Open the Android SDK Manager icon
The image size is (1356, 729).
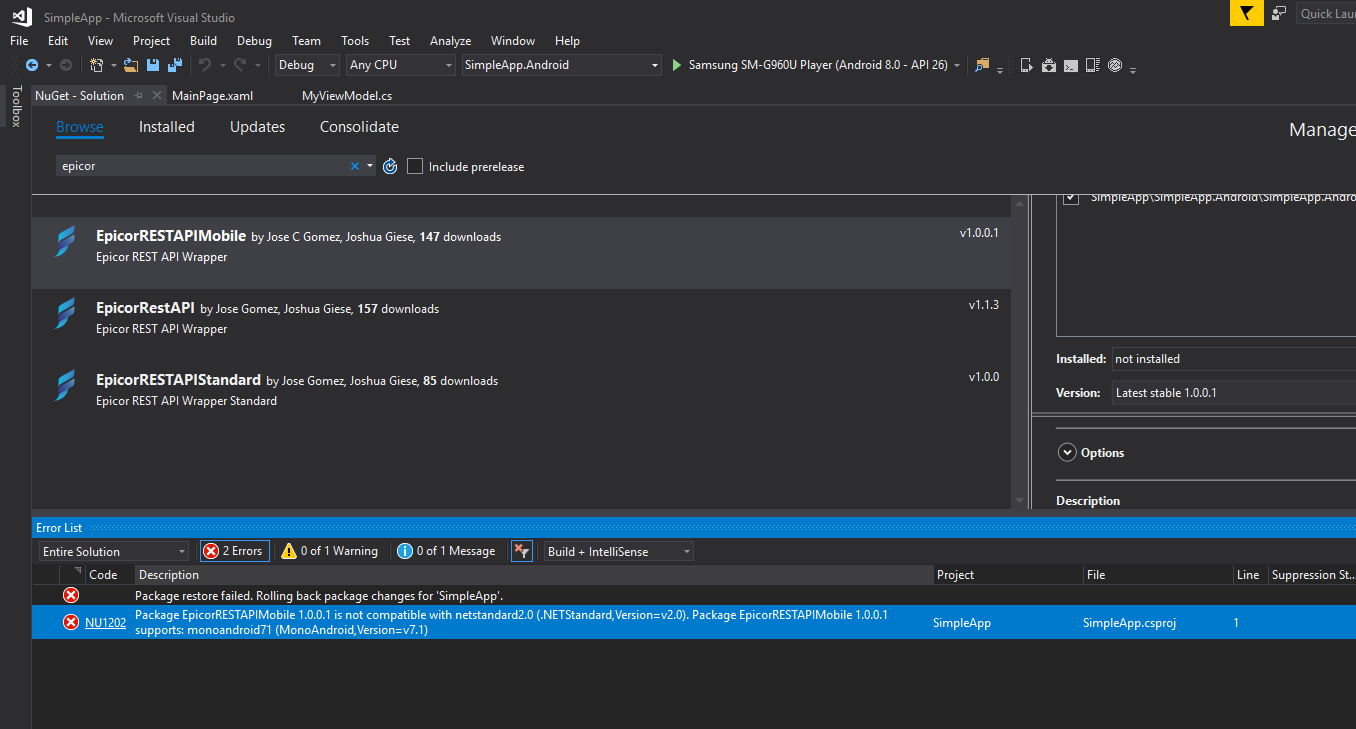tap(1049, 65)
